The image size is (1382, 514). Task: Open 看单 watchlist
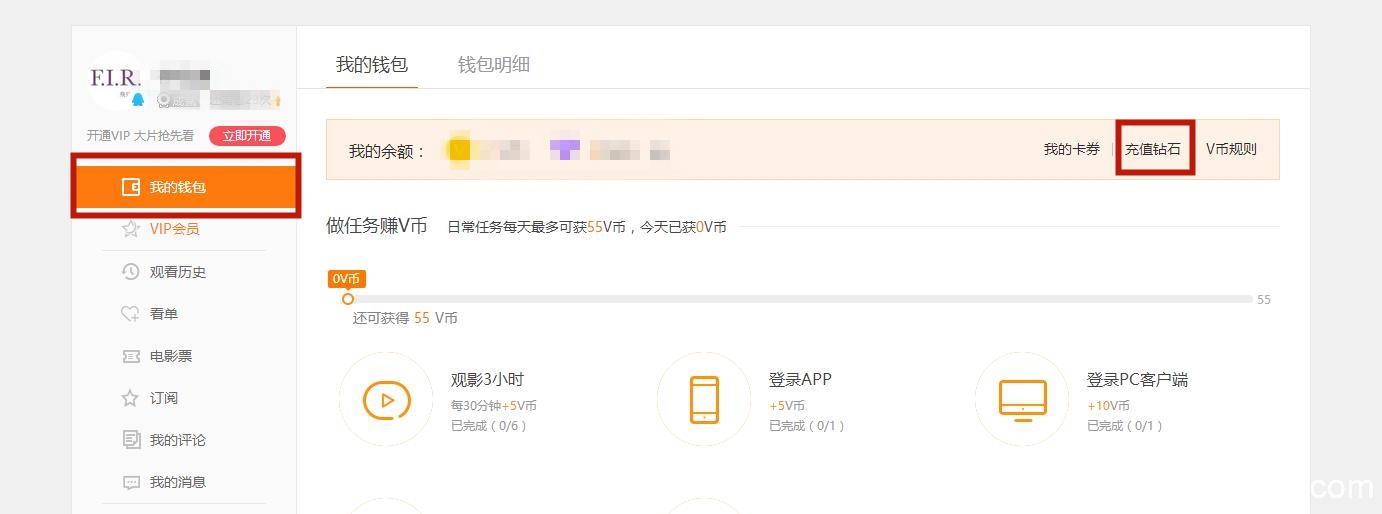[x=163, y=314]
